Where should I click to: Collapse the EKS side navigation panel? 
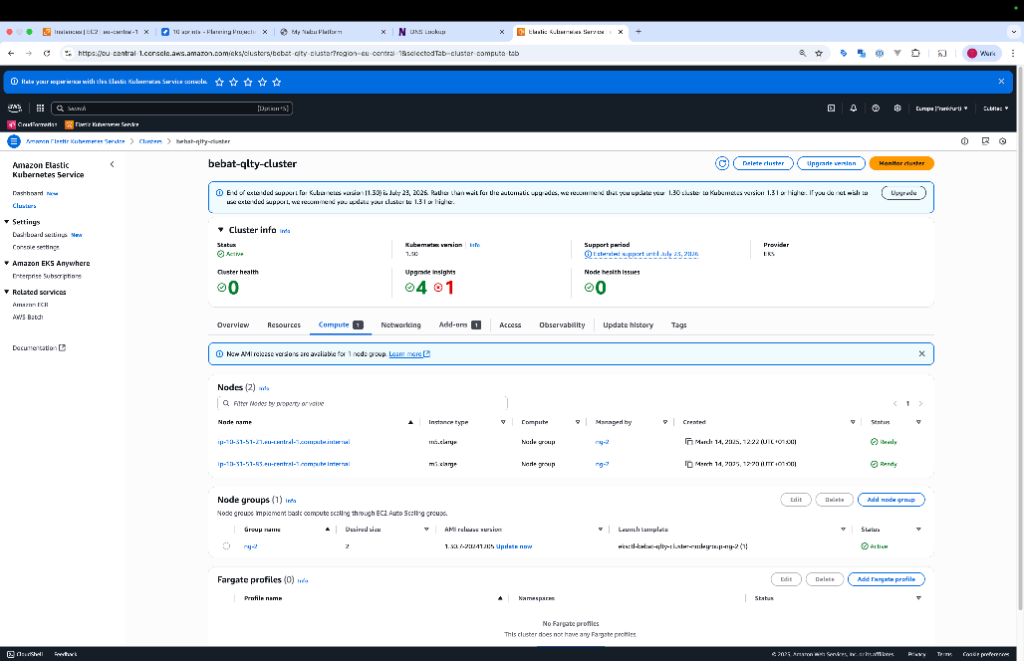click(x=112, y=165)
